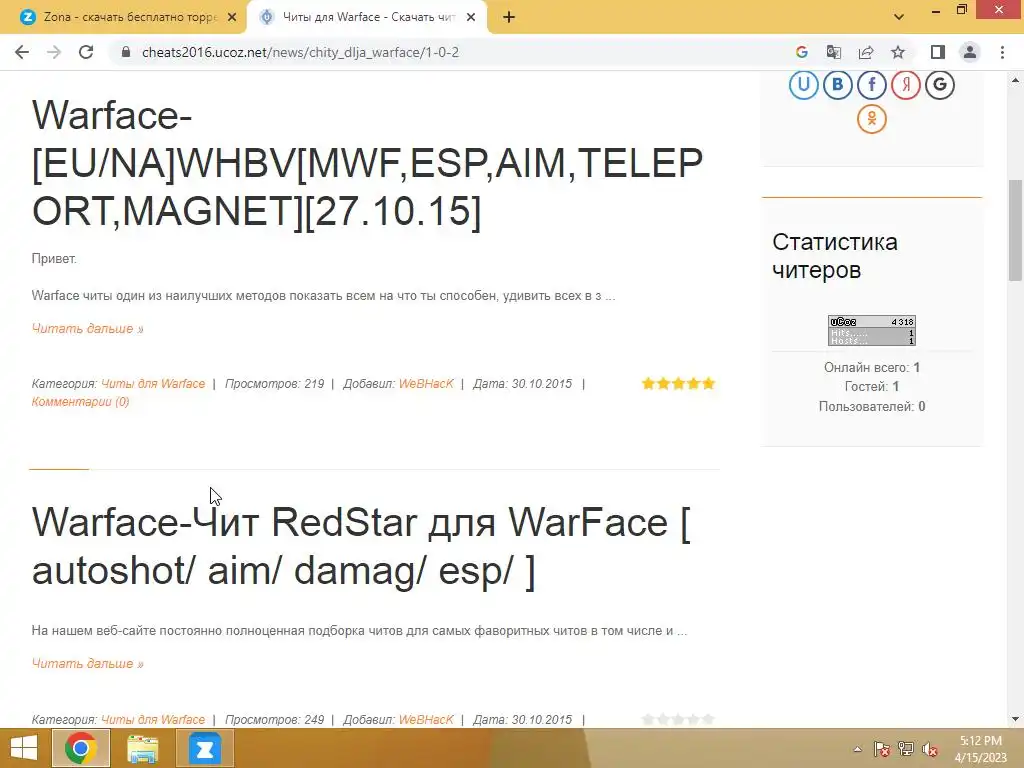Open Комментарии (0) link
The width and height of the screenshot is (1024, 768).
click(x=80, y=402)
